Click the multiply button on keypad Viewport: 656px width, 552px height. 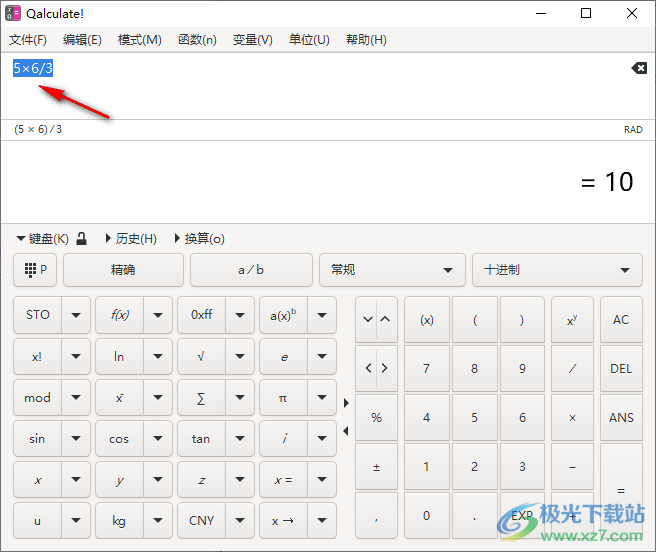[x=572, y=417]
